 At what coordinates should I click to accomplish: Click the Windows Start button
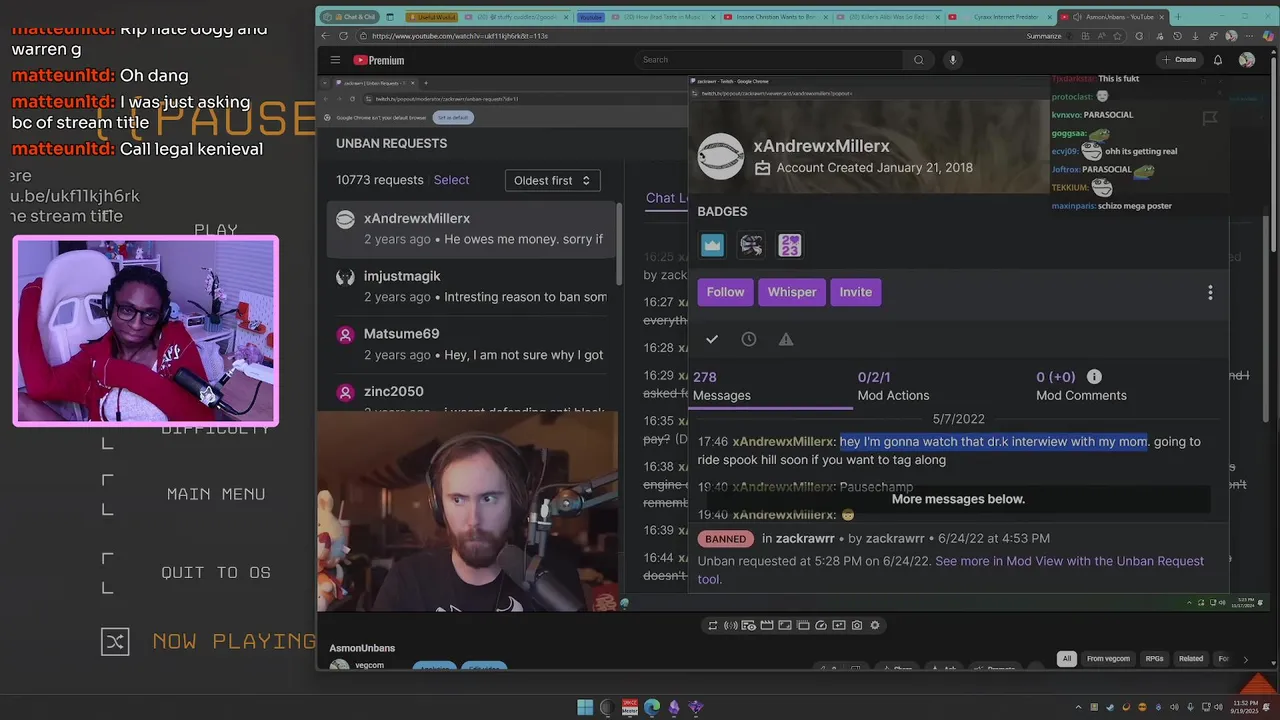[586, 707]
